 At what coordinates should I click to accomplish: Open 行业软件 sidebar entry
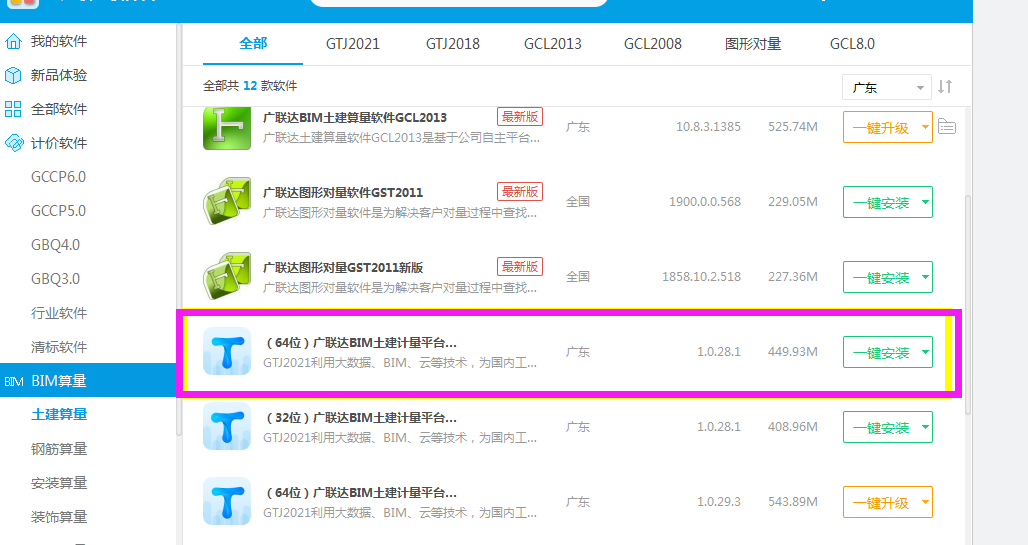[59, 313]
